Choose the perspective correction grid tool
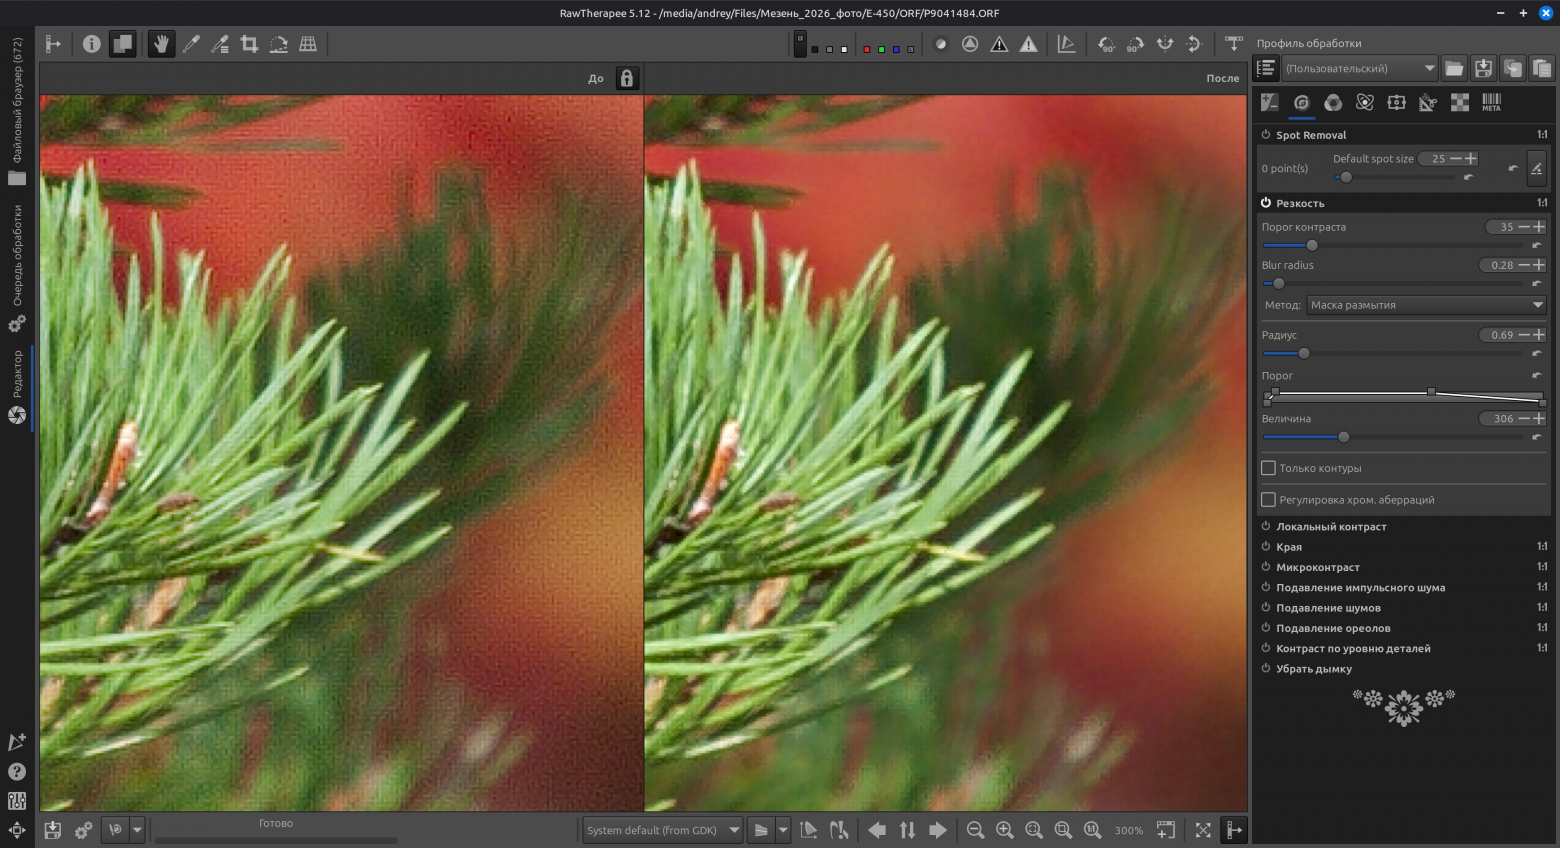Screen dimensions: 1560x848 click(308, 44)
